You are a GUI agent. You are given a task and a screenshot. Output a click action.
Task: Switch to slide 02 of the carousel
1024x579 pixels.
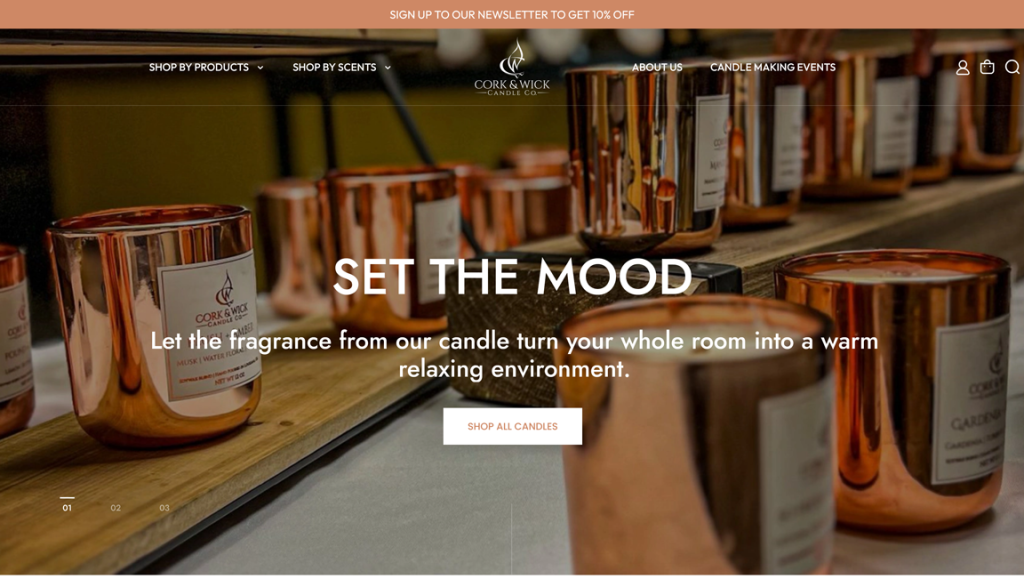coord(116,507)
